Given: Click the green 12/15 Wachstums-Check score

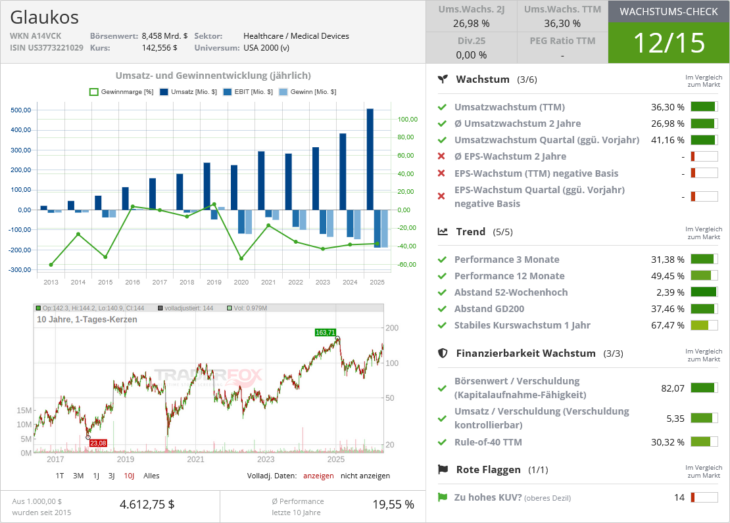Looking at the screenshot, I should tap(669, 43).
